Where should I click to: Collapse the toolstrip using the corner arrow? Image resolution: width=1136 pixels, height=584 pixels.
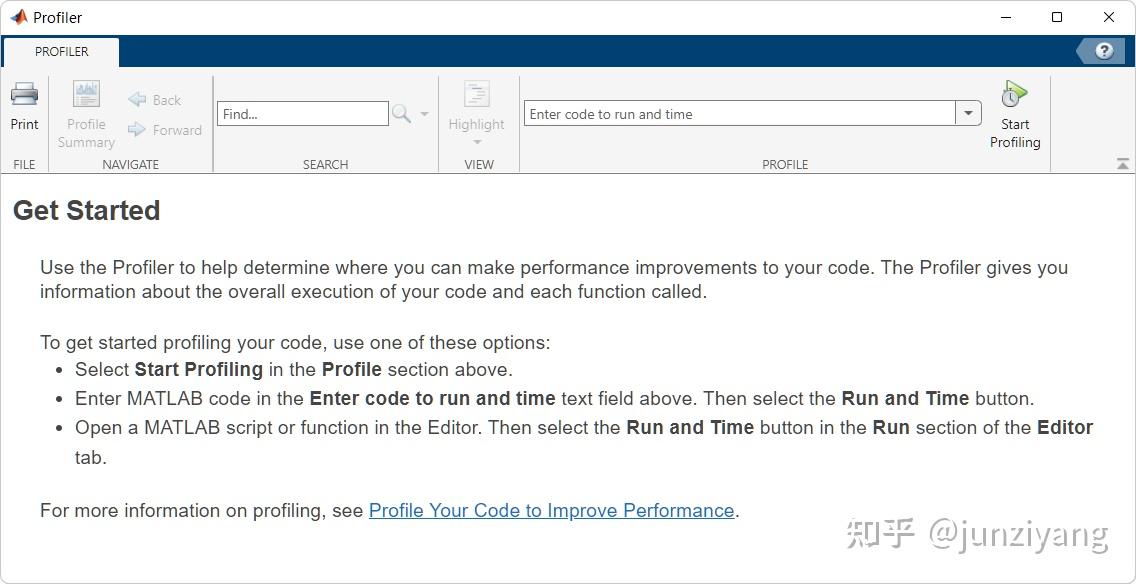click(x=1122, y=164)
